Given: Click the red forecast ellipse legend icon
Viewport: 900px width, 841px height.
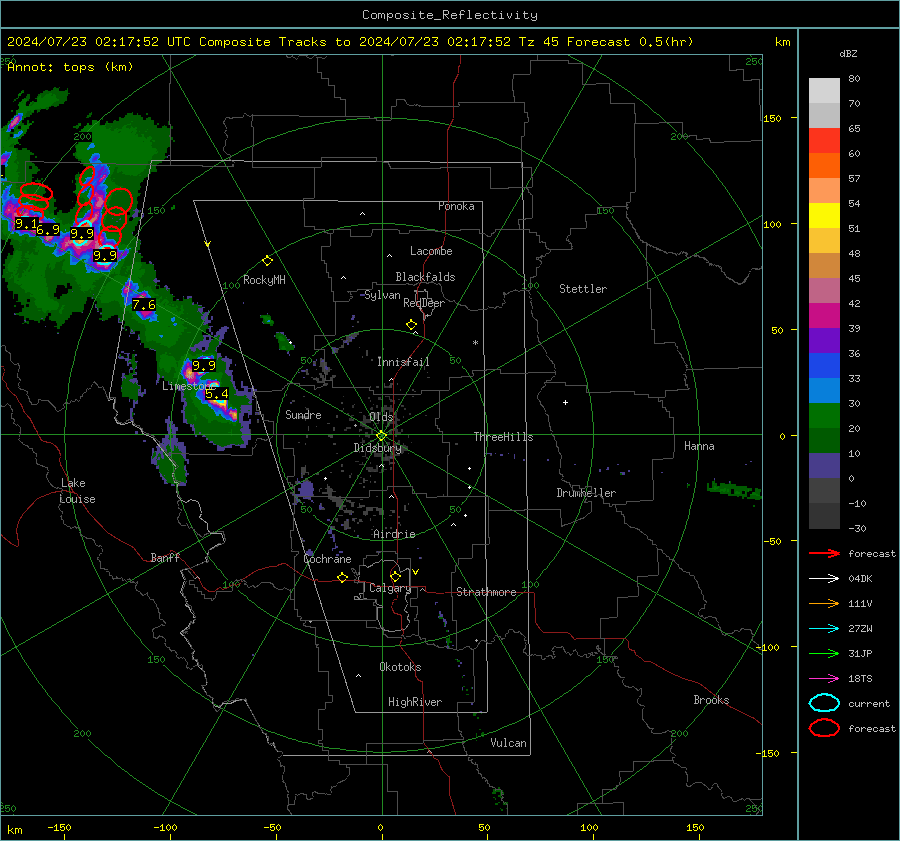Looking at the screenshot, I should [824, 728].
